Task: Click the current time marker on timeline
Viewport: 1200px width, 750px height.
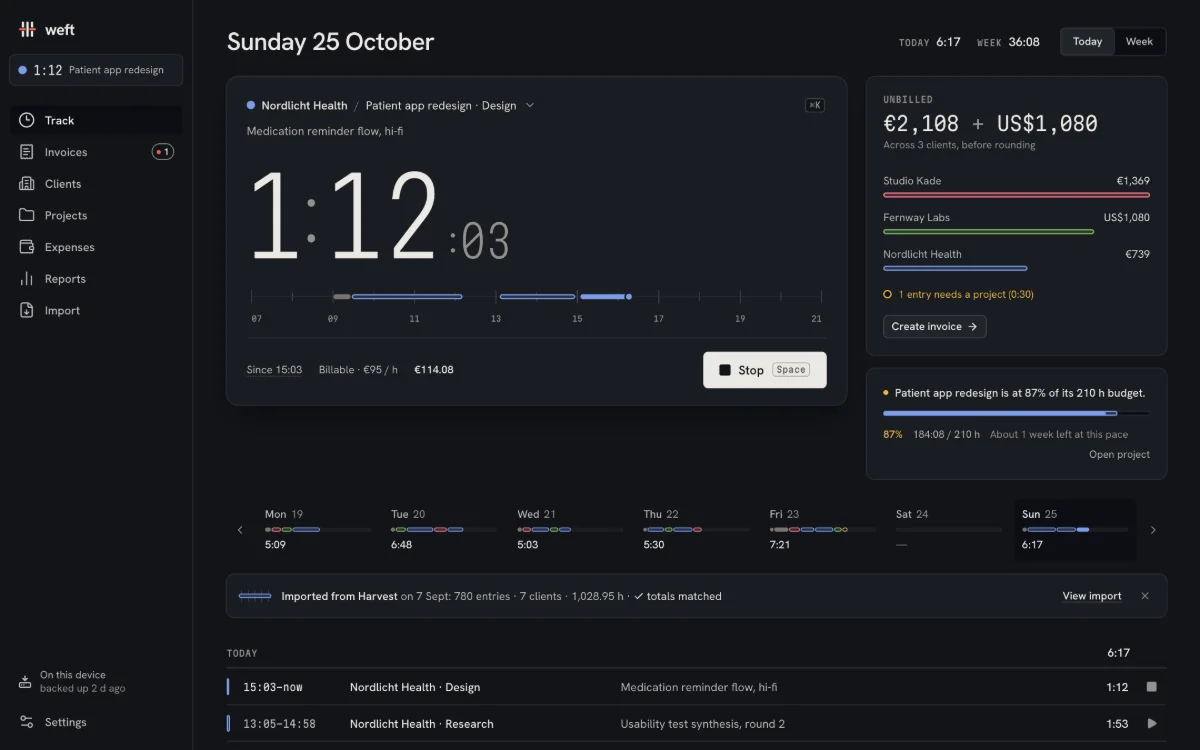Action: pos(628,296)
